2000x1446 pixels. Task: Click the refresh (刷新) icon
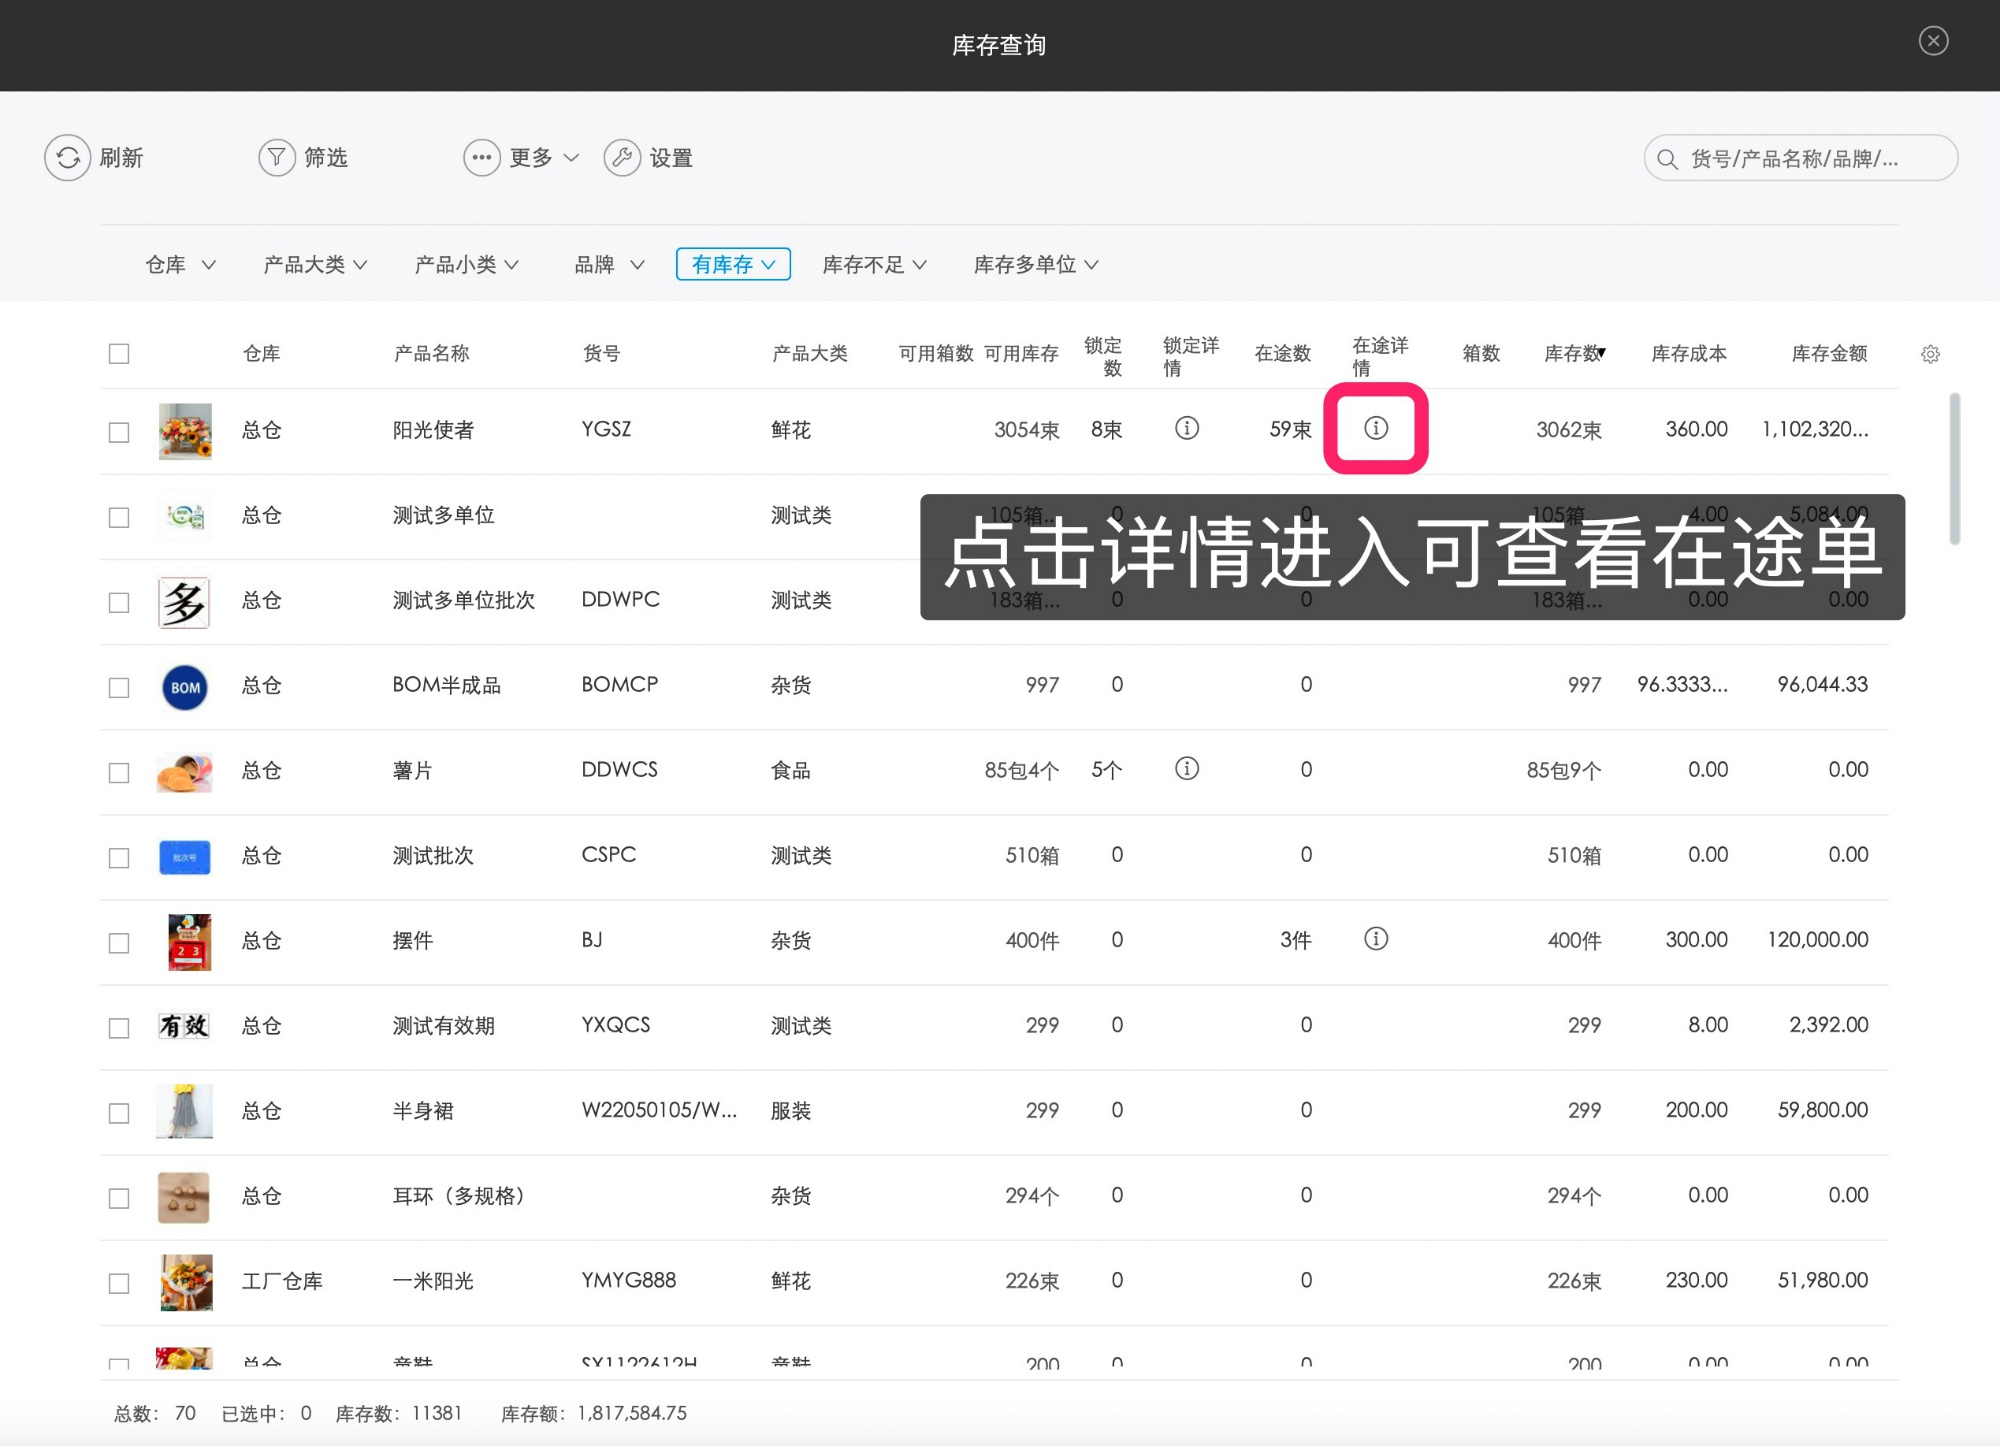coord(67,158)
